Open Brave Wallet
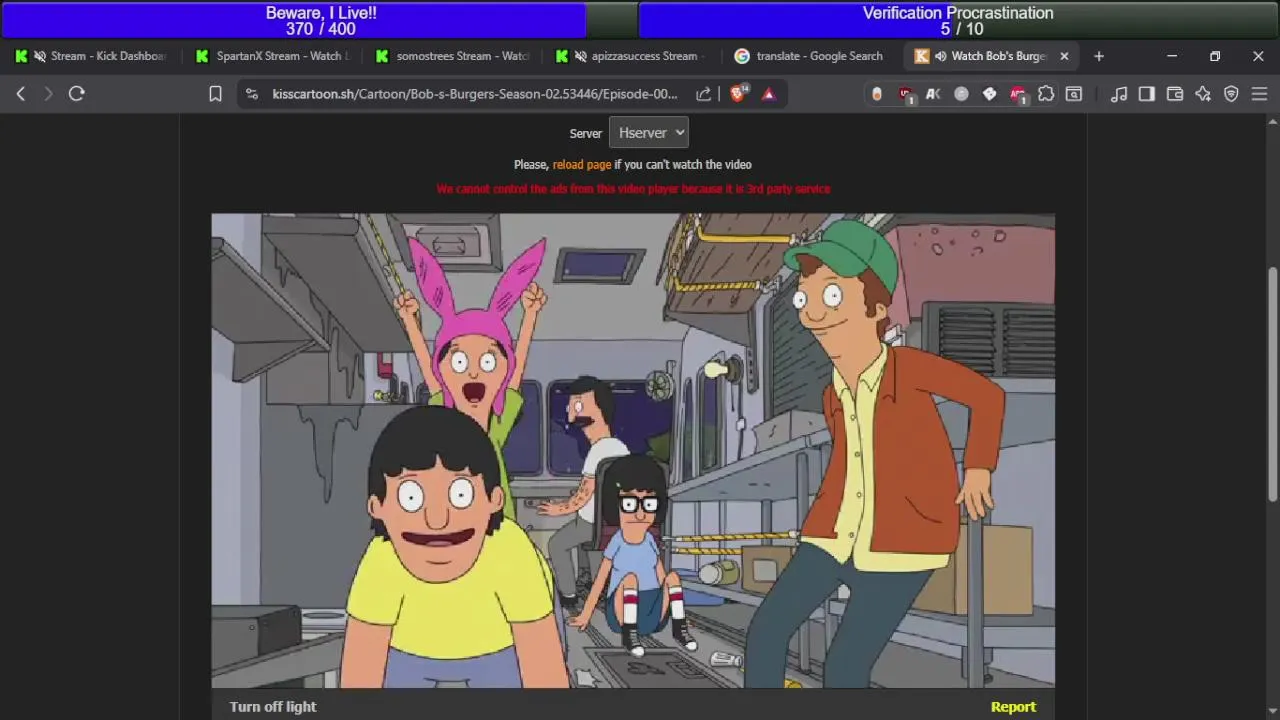The height and width of the screenshot is (720, 1280). pyautogui.click(x=1175, y=93)
